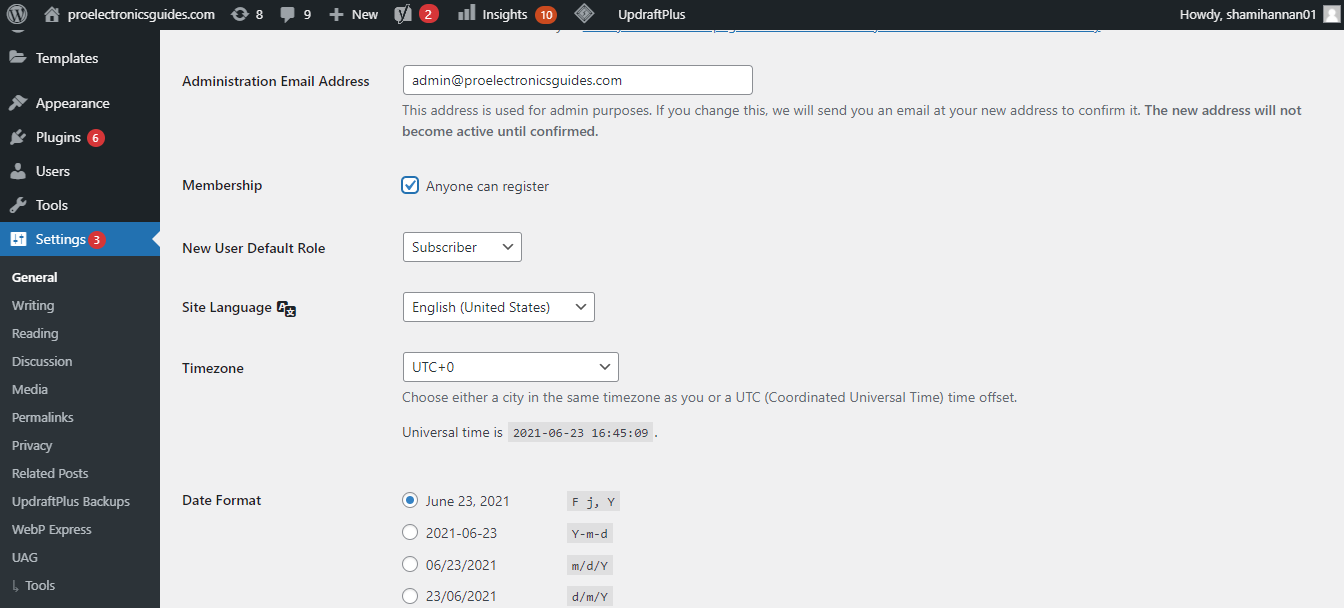Viewport: 1344px width, 608px height.
Task: Click the Yoast SEO icon
Action: [x=403, y=14]
